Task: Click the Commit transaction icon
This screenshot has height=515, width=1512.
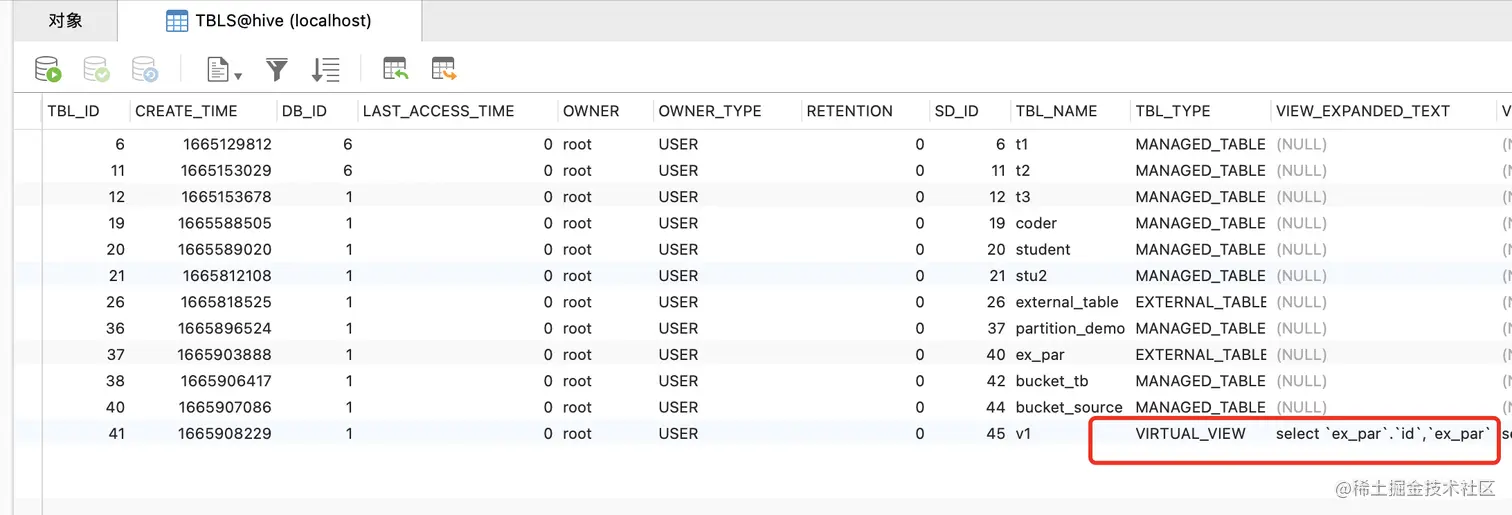Action: click(x=96, y=69)
